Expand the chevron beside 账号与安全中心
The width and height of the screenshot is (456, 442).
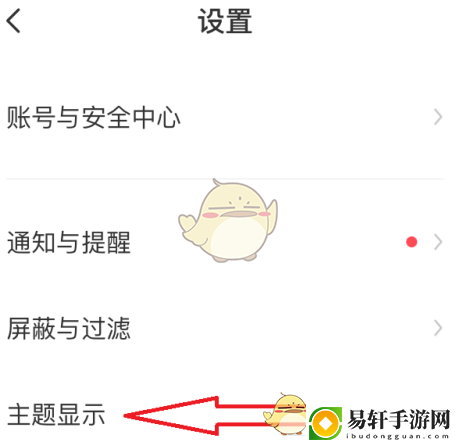pos(438,117)
